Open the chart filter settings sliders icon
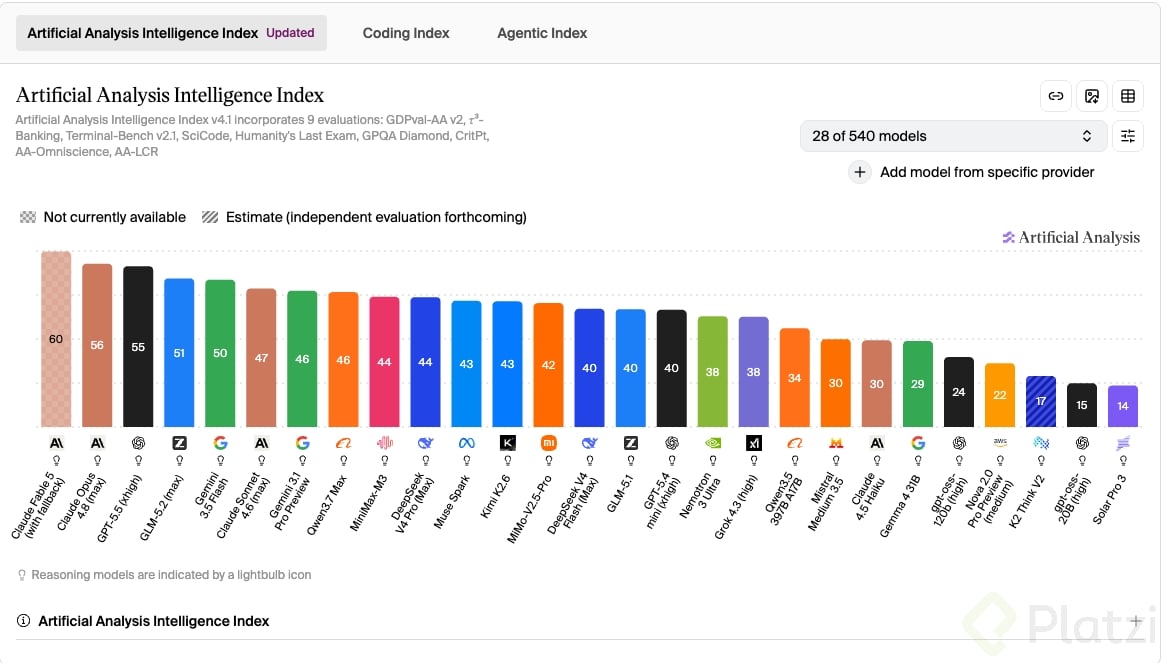Viewport: 1168px width, 663px height. [x=1128, y=136]
